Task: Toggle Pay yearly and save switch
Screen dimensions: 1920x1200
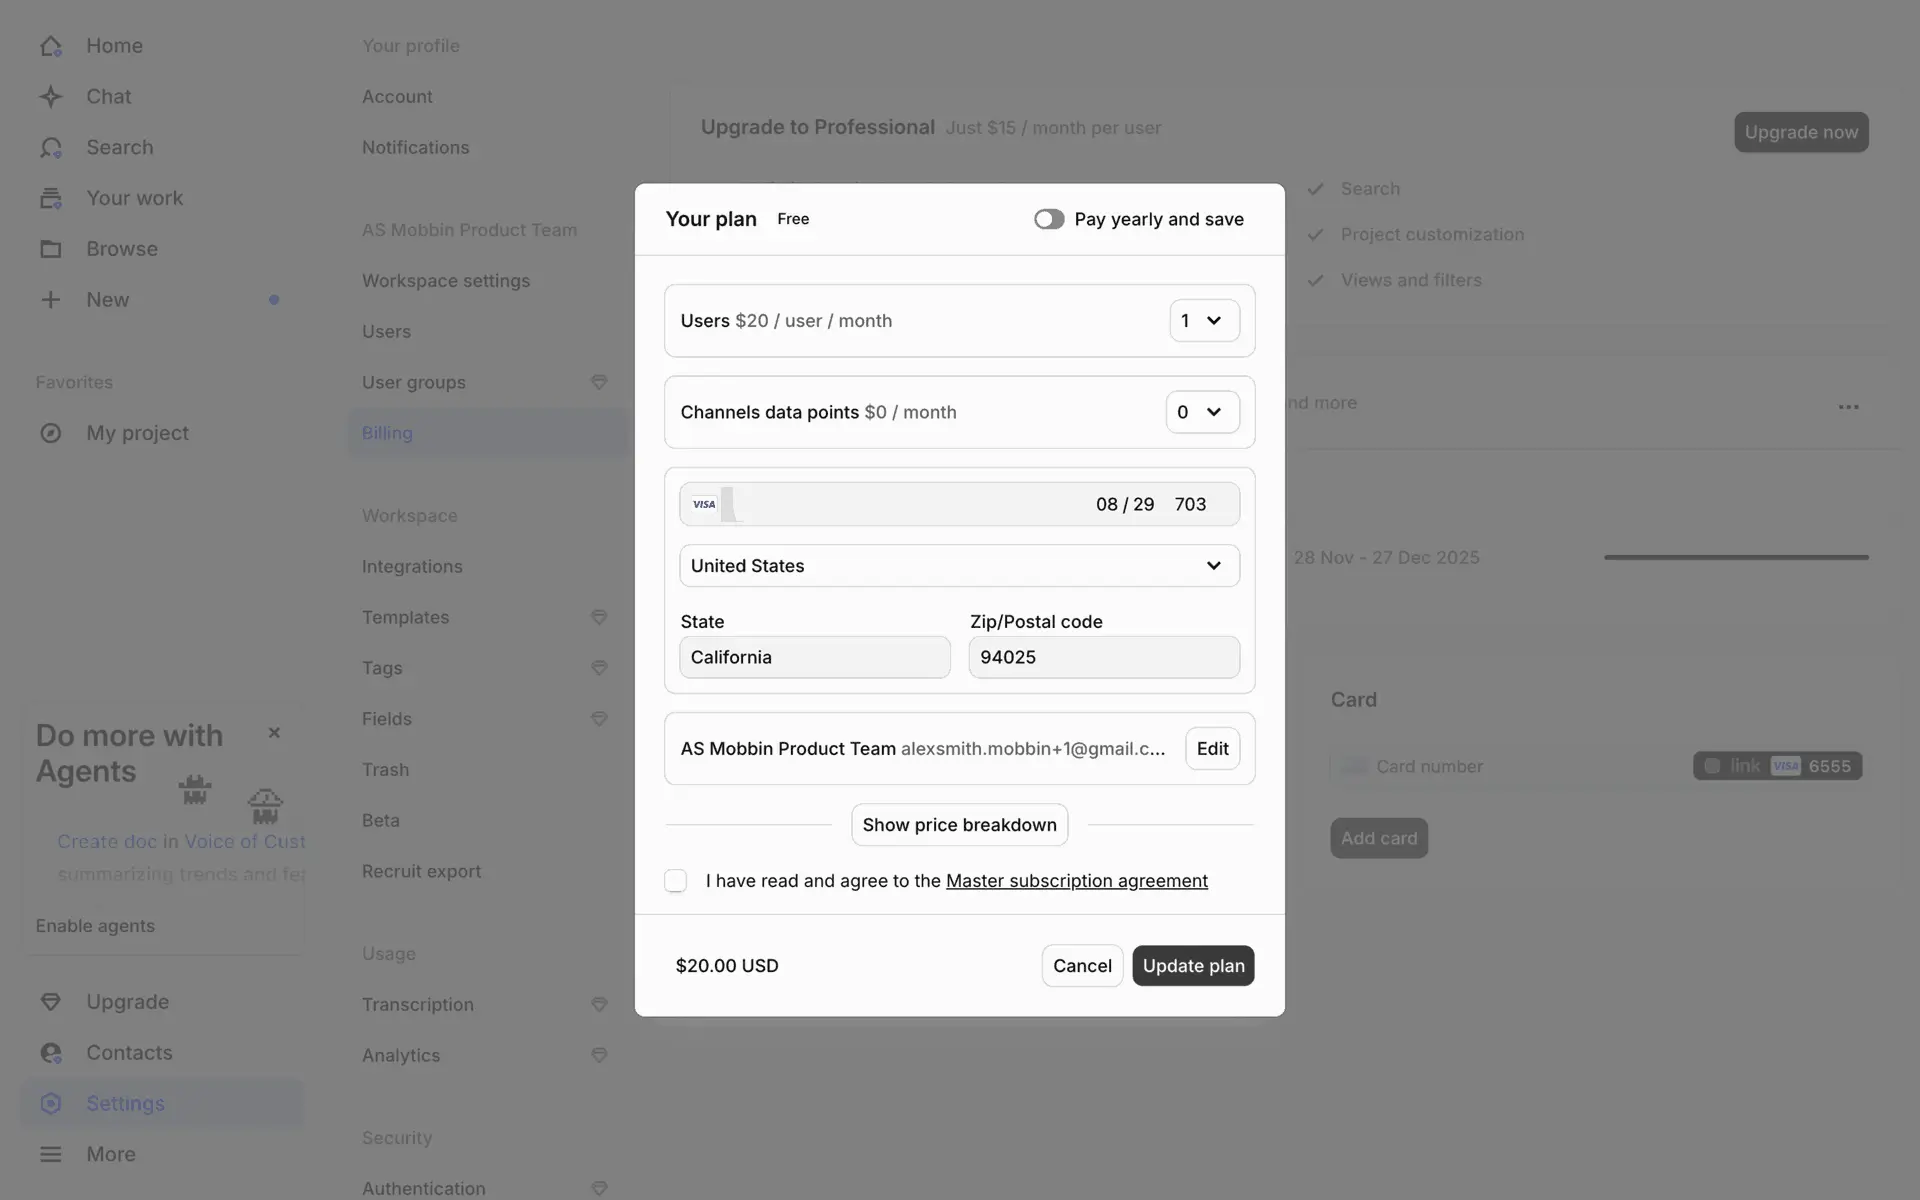Action: pyautogui.click(x=1049, y=219)
